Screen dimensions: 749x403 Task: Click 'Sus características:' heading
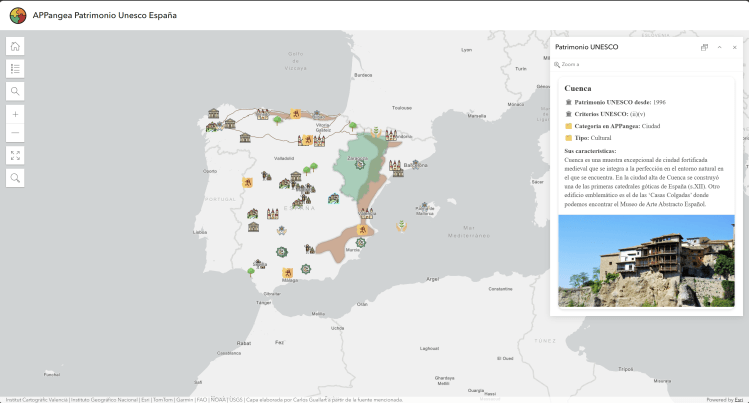590,151
